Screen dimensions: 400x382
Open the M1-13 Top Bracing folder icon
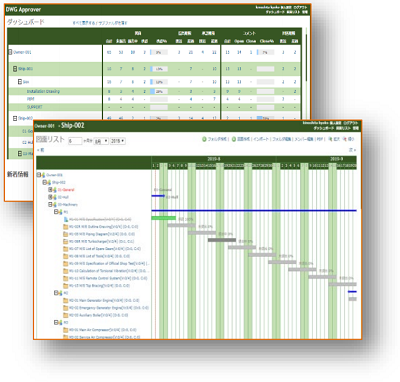pos(66,286)
